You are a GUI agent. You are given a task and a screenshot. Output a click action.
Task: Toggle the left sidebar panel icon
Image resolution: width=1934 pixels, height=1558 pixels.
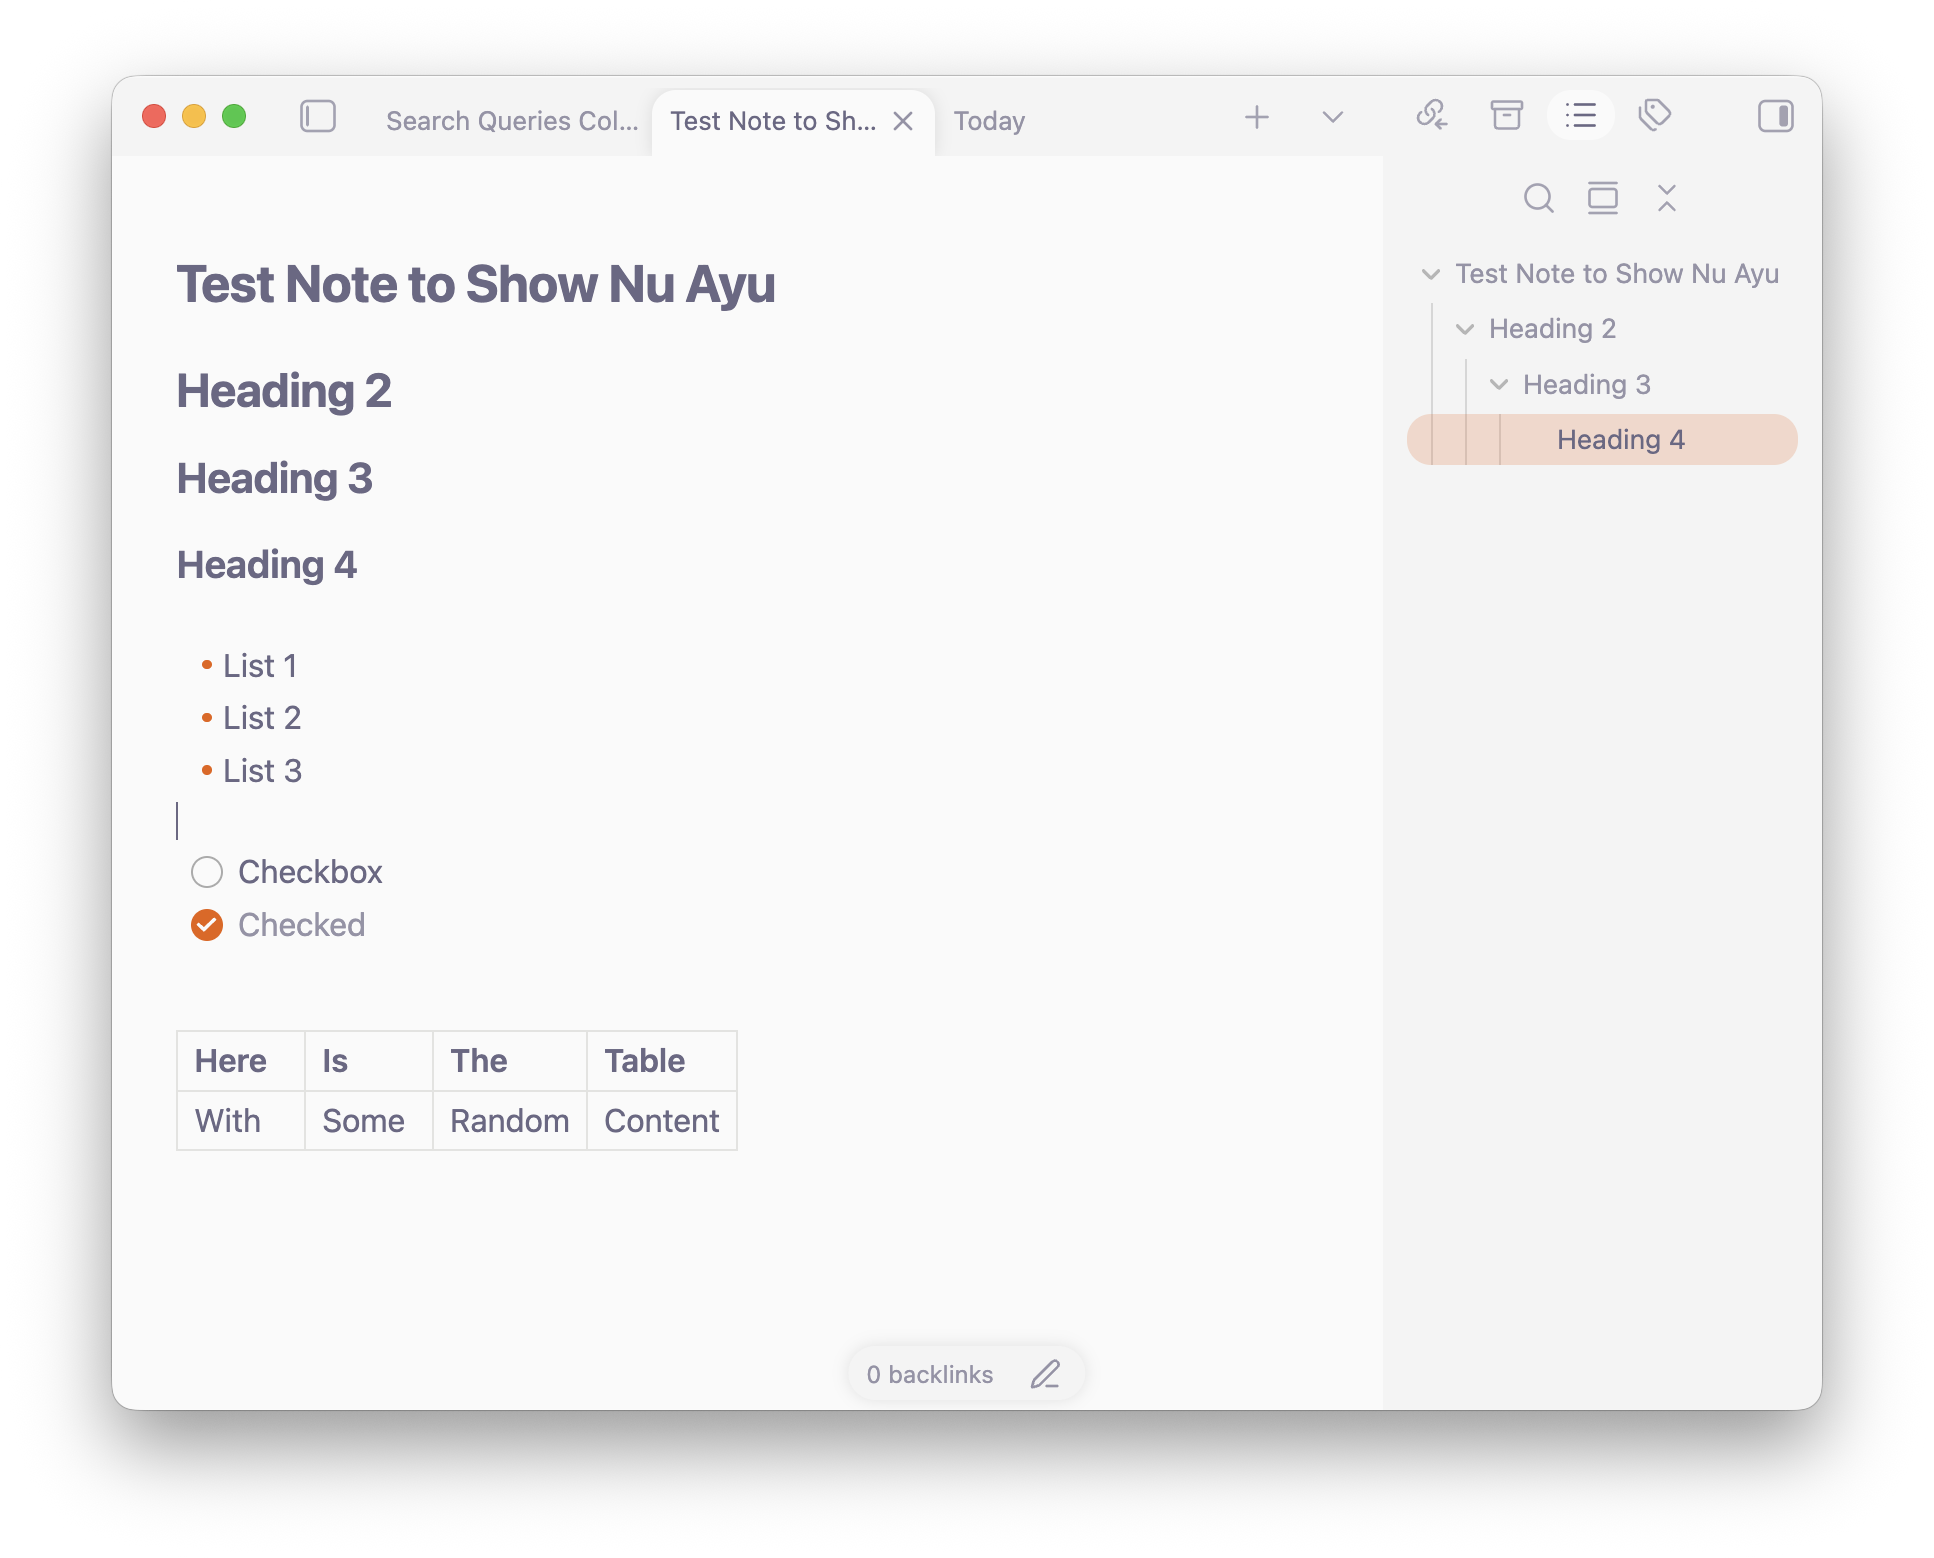point(318,117)
